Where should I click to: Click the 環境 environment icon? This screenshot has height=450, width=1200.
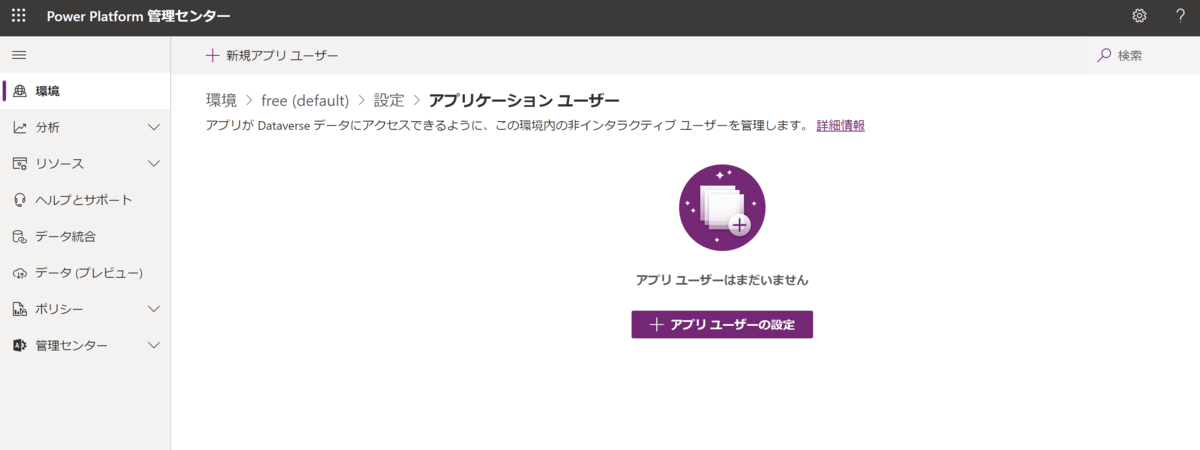pyautogui.click(x=19, y=91)
